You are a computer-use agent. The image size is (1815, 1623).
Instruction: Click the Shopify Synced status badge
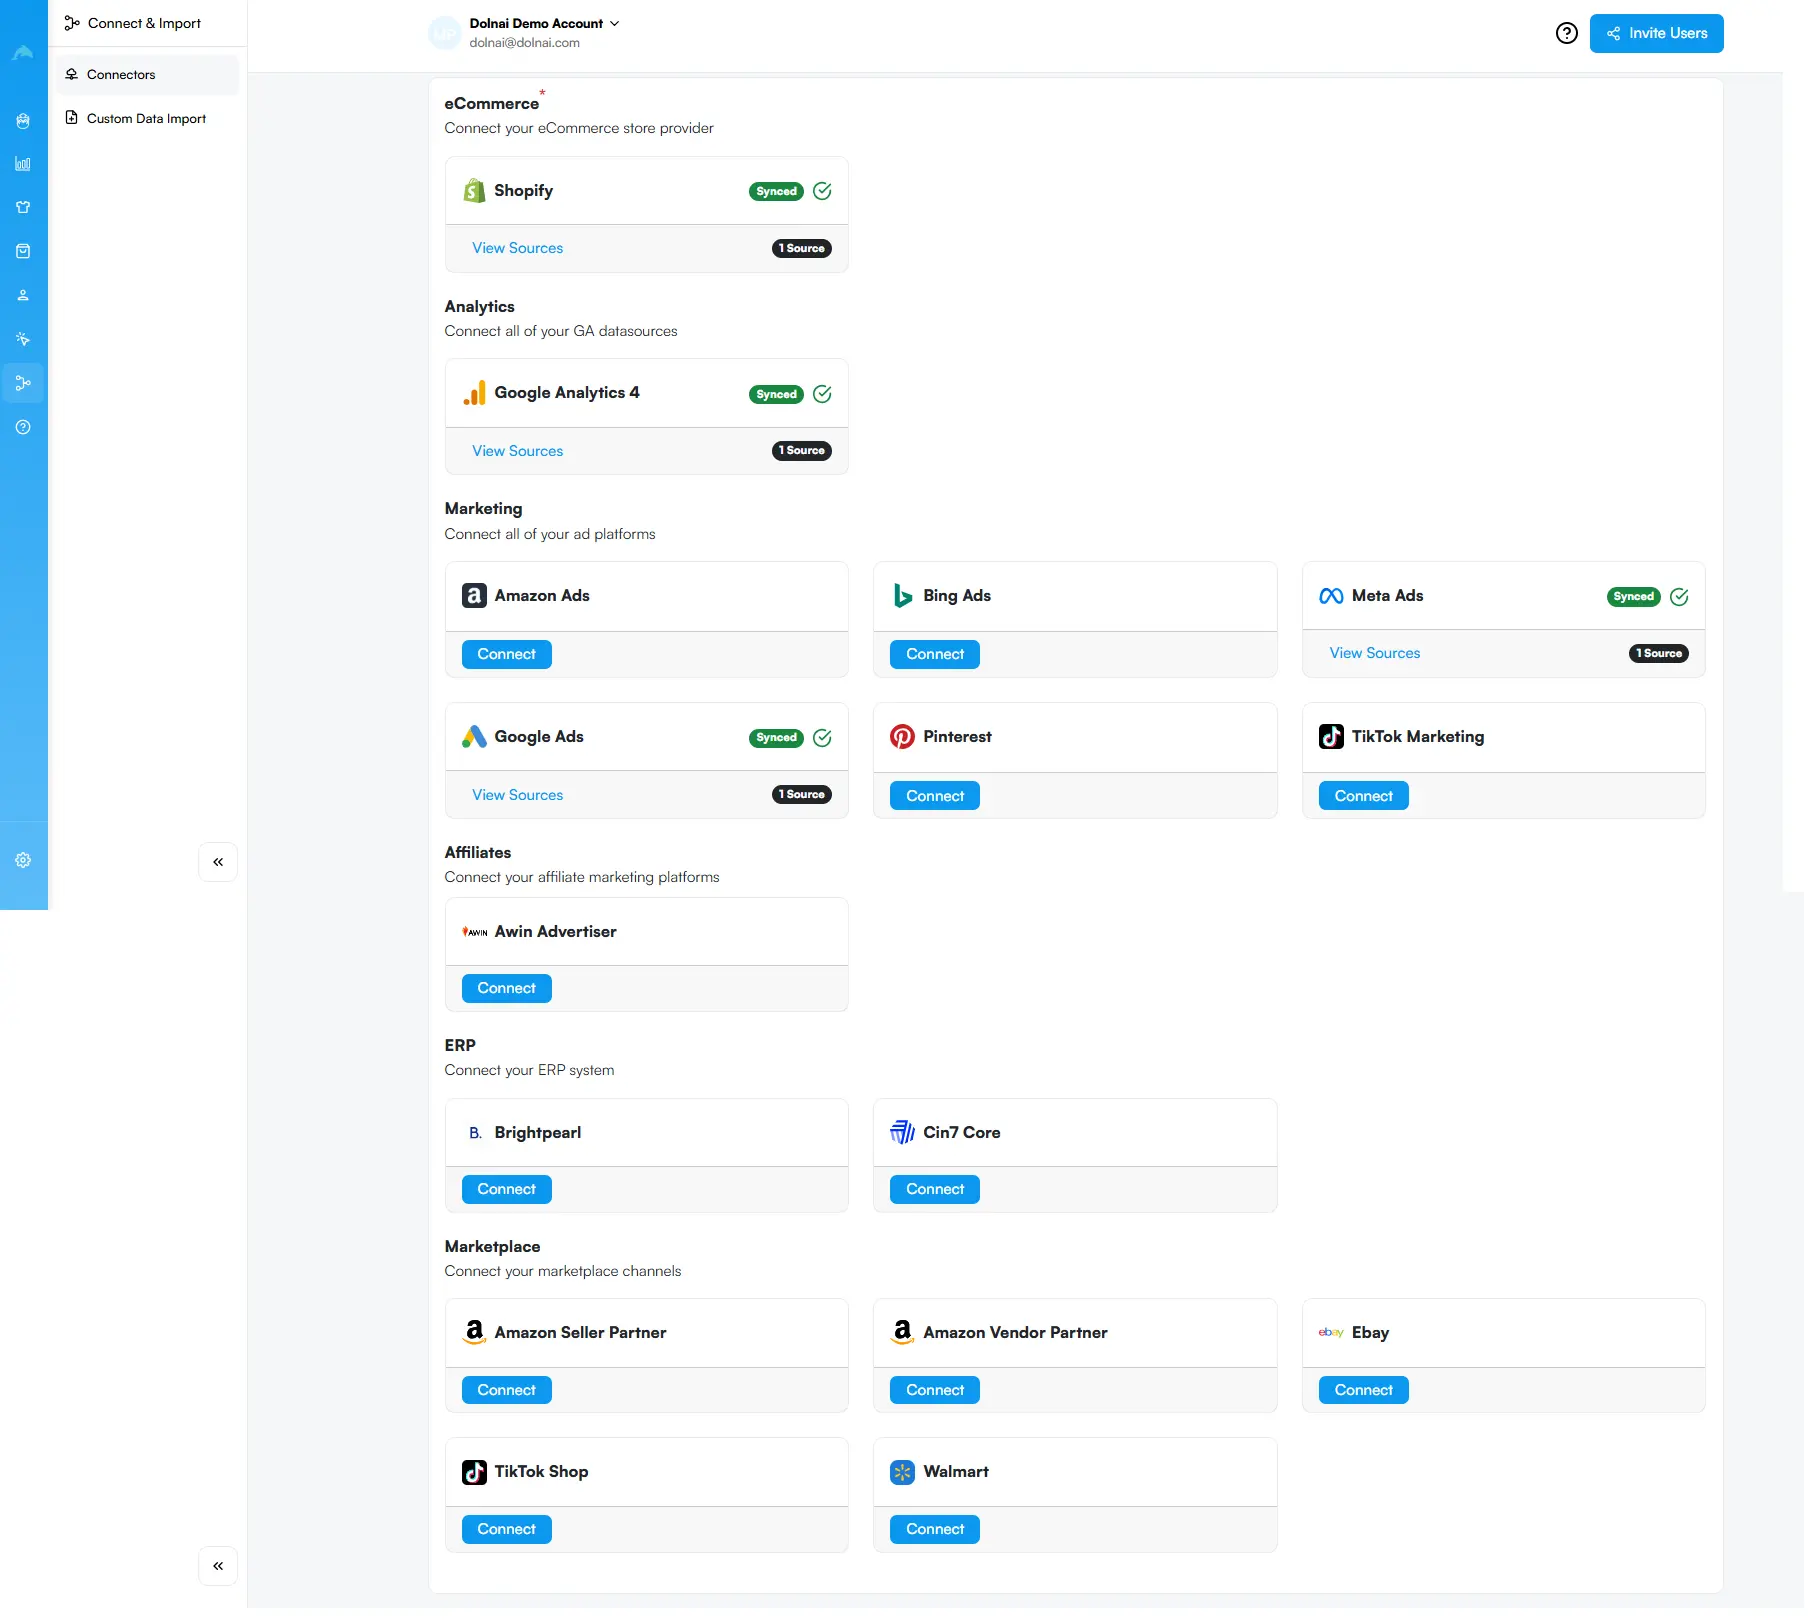(776, 191)
